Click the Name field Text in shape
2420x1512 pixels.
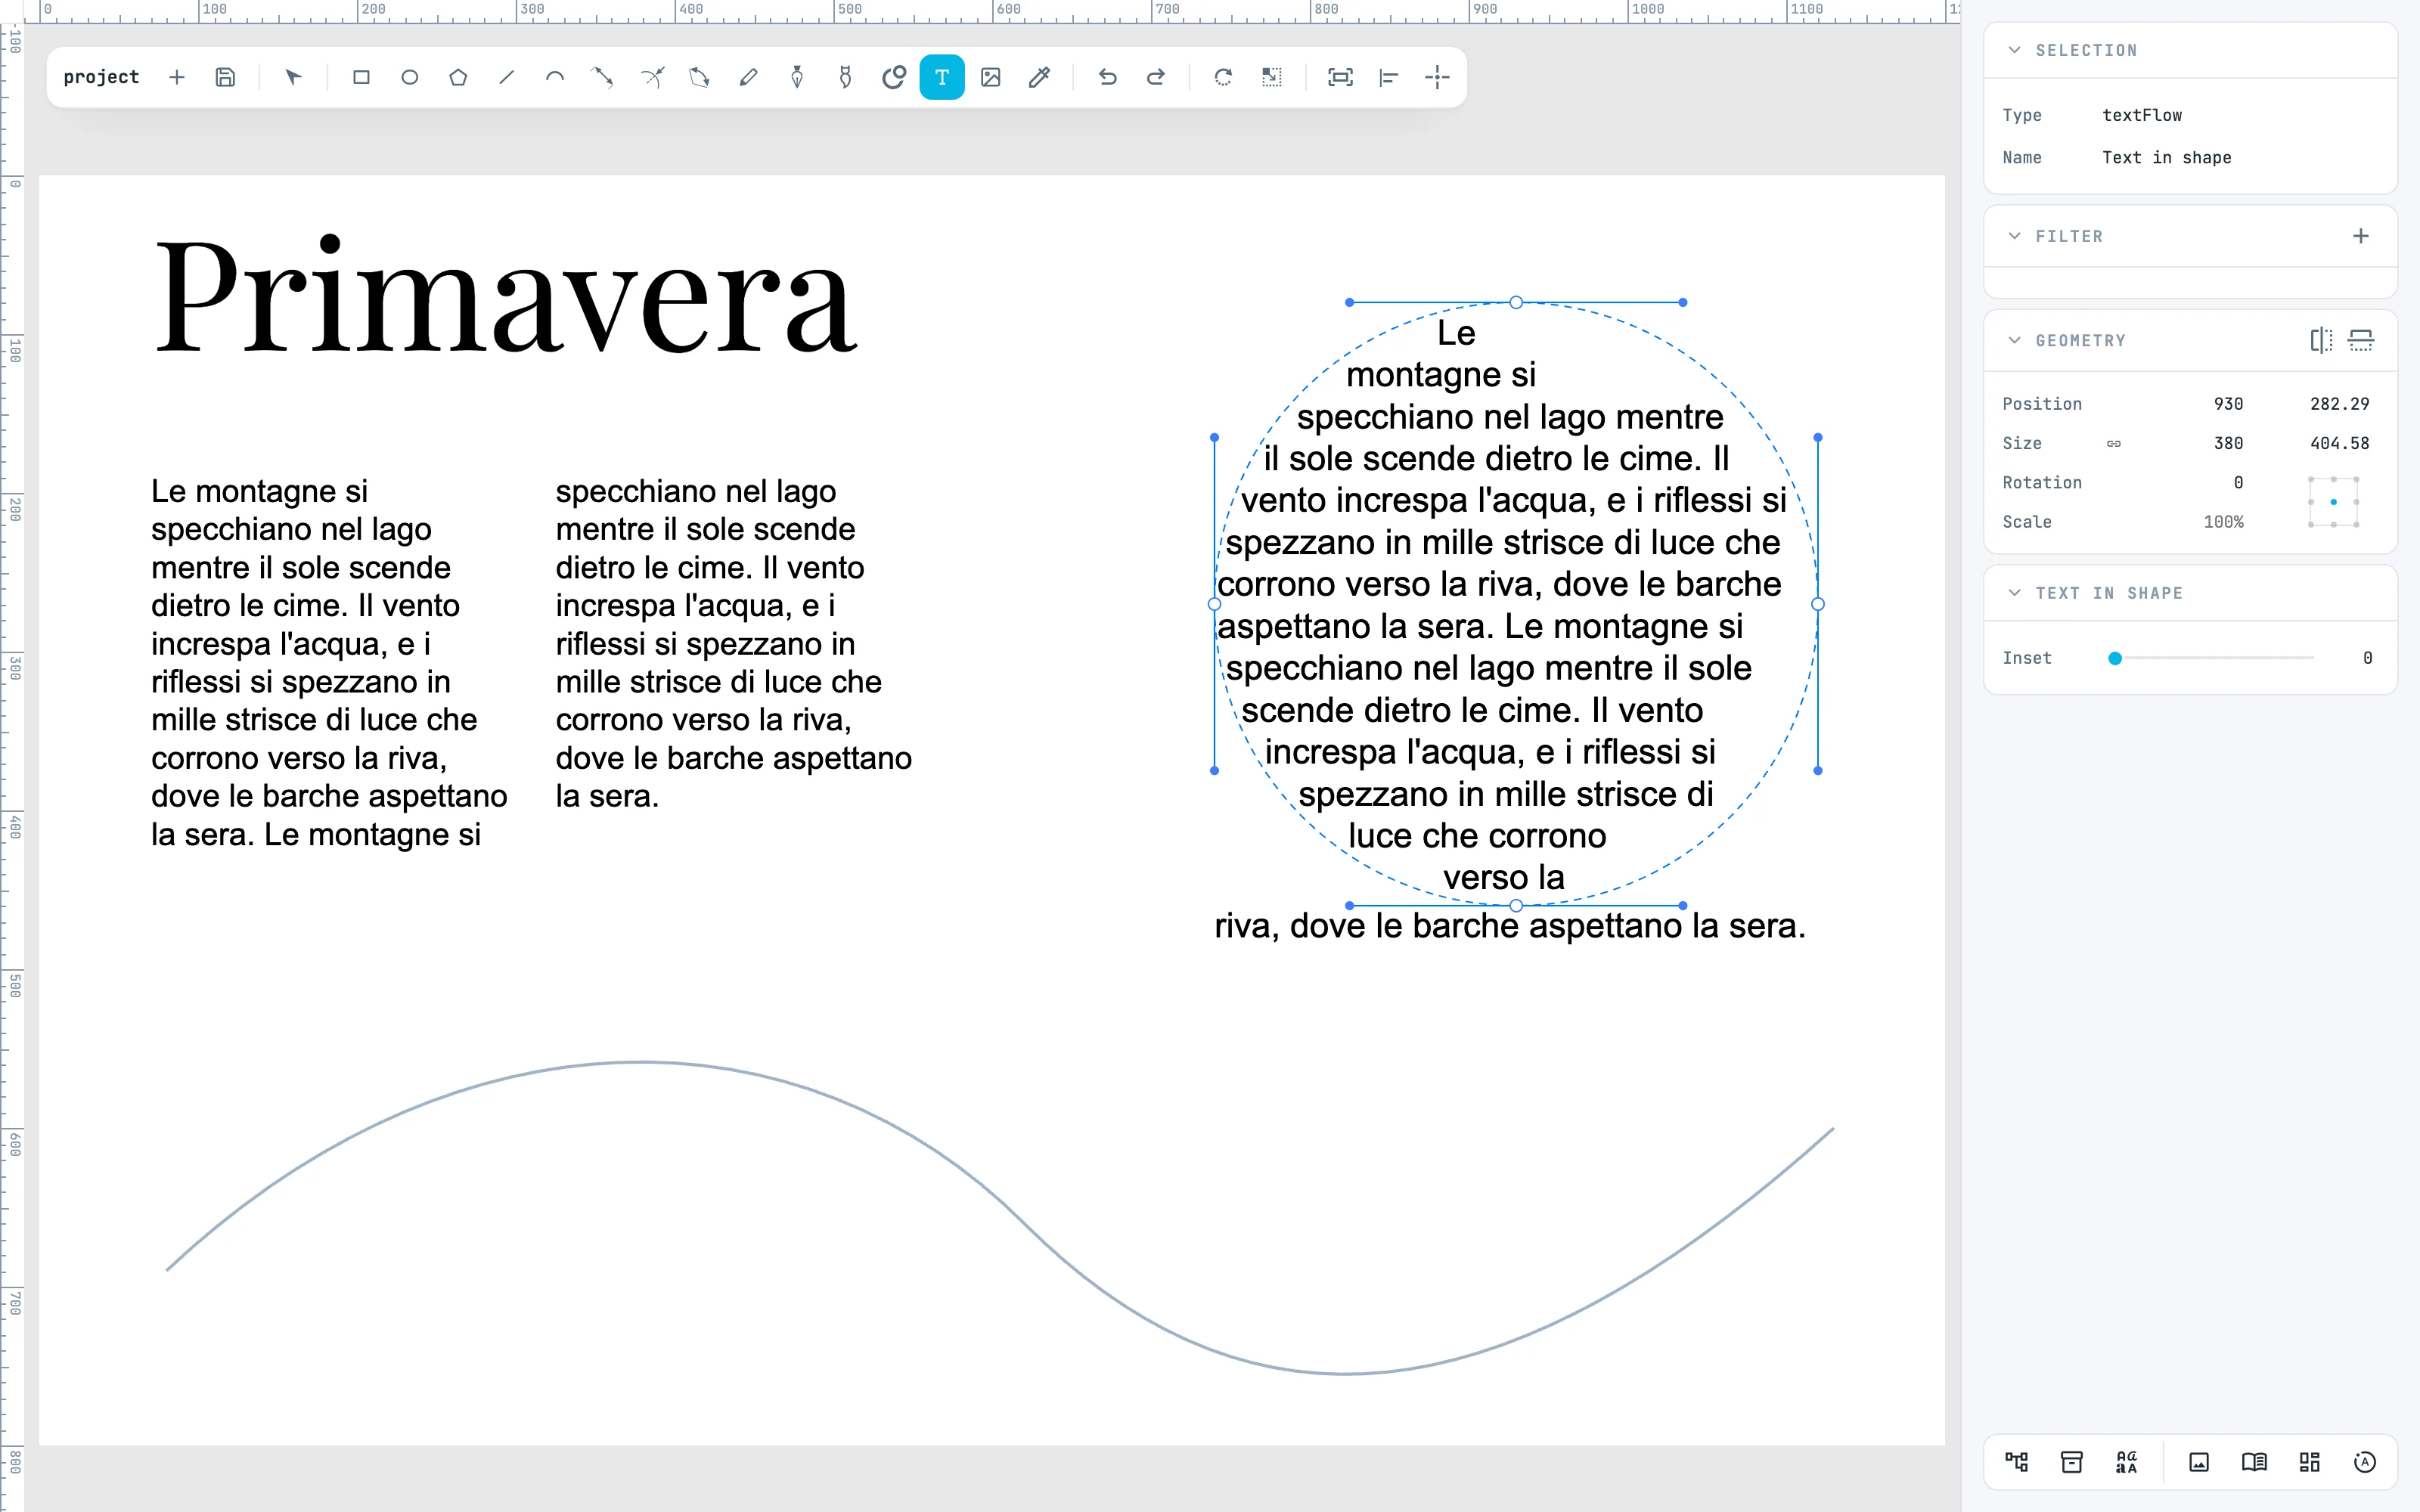pos(2167,158)
